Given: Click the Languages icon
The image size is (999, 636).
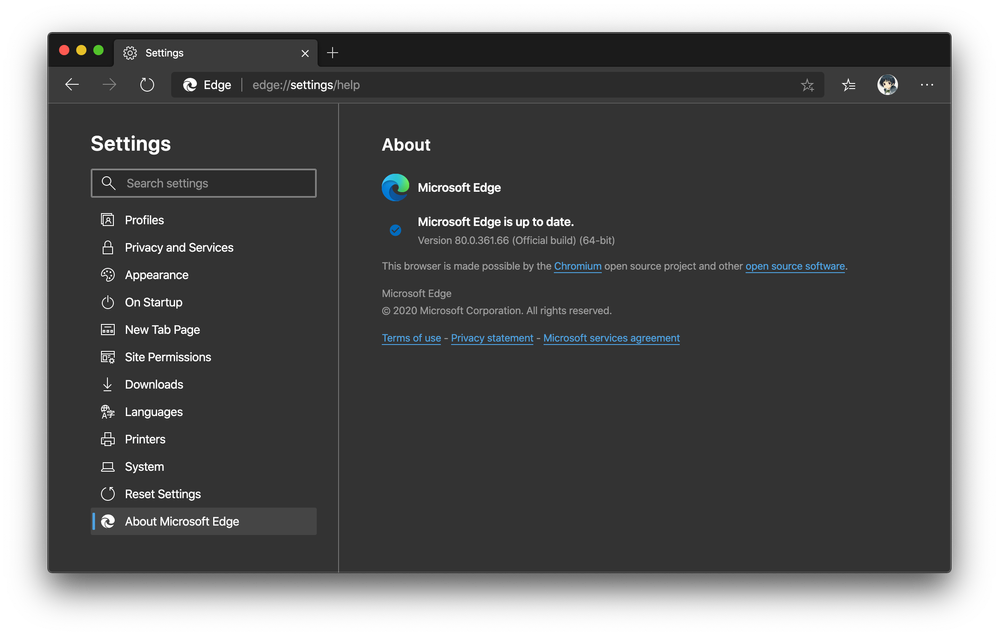Looking at the screenshot, I should click(x=108, y=412).
